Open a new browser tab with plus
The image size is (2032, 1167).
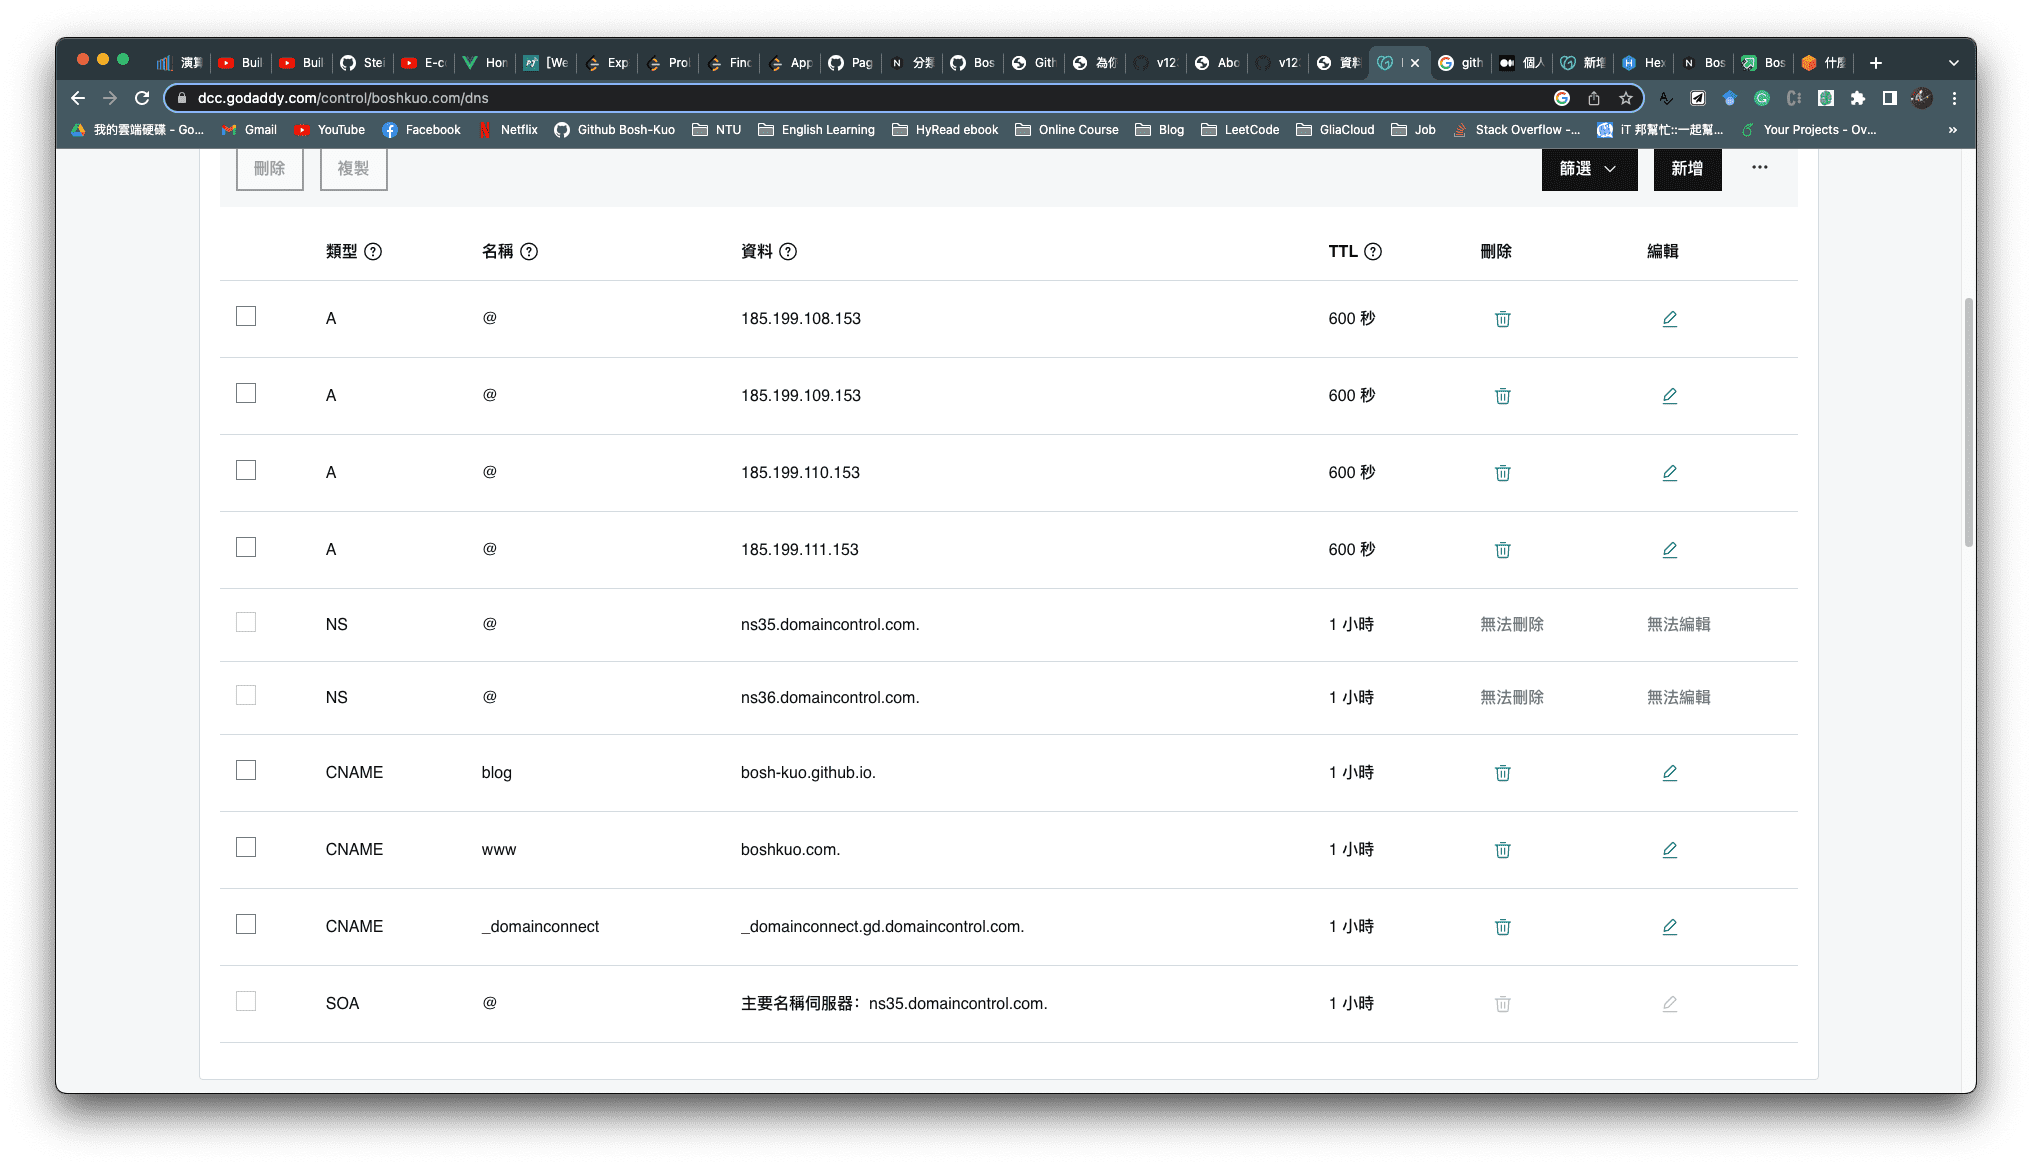(1875, 63)
